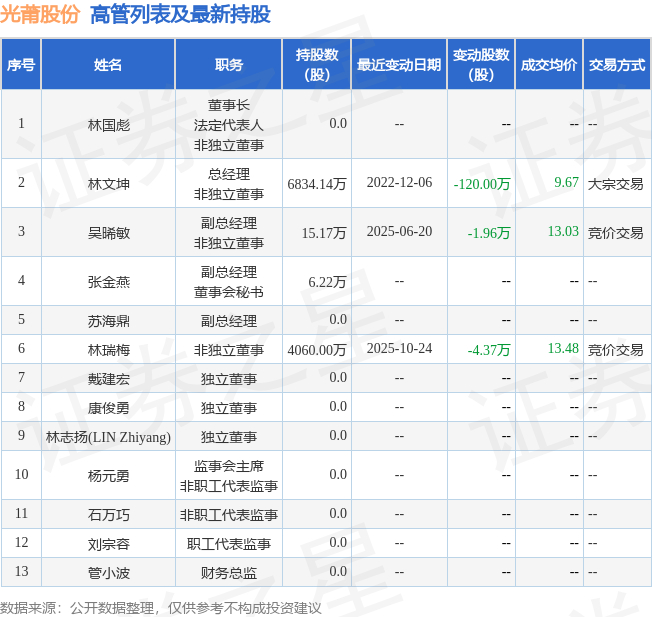Click the 财务总监 position cell
Viewport: 652px width, 617px height.
pos(229,573)
